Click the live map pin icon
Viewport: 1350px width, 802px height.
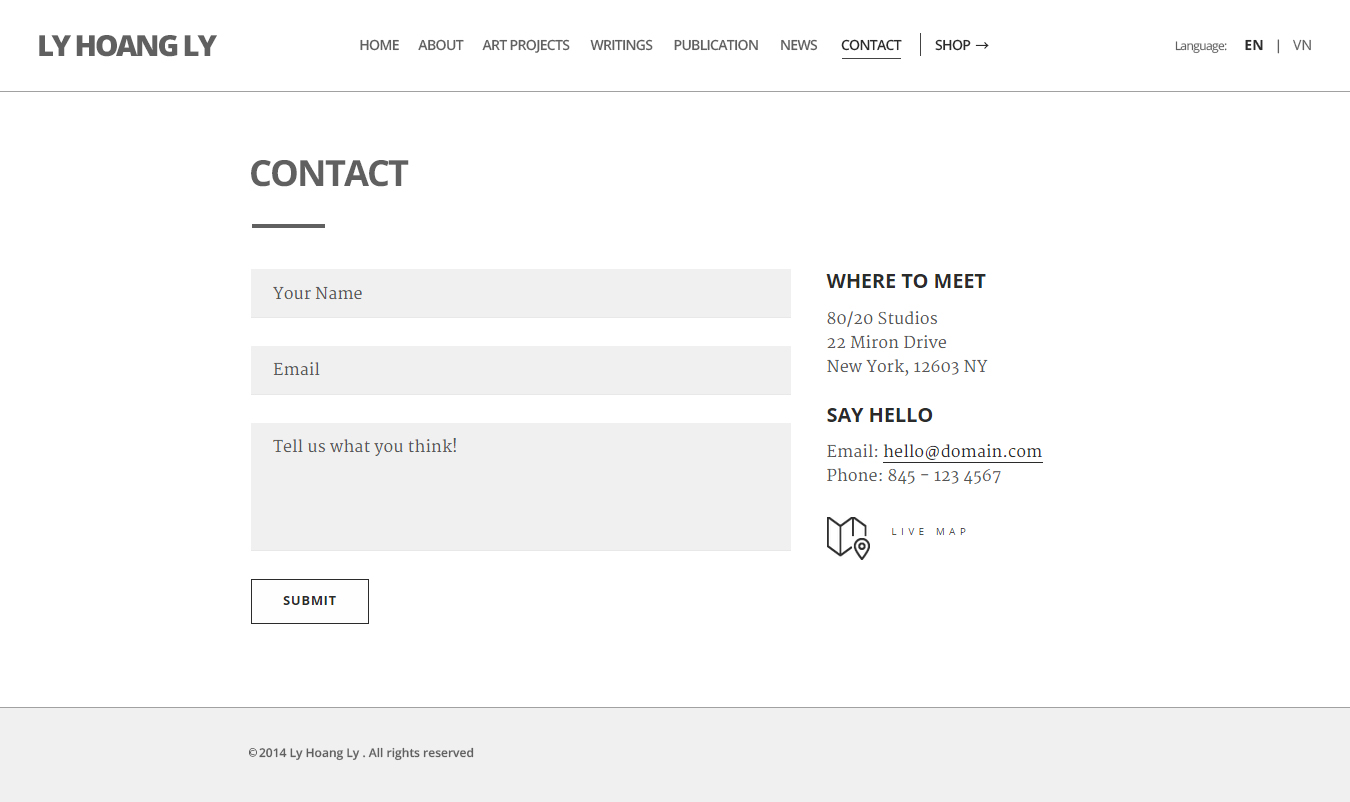848,537
